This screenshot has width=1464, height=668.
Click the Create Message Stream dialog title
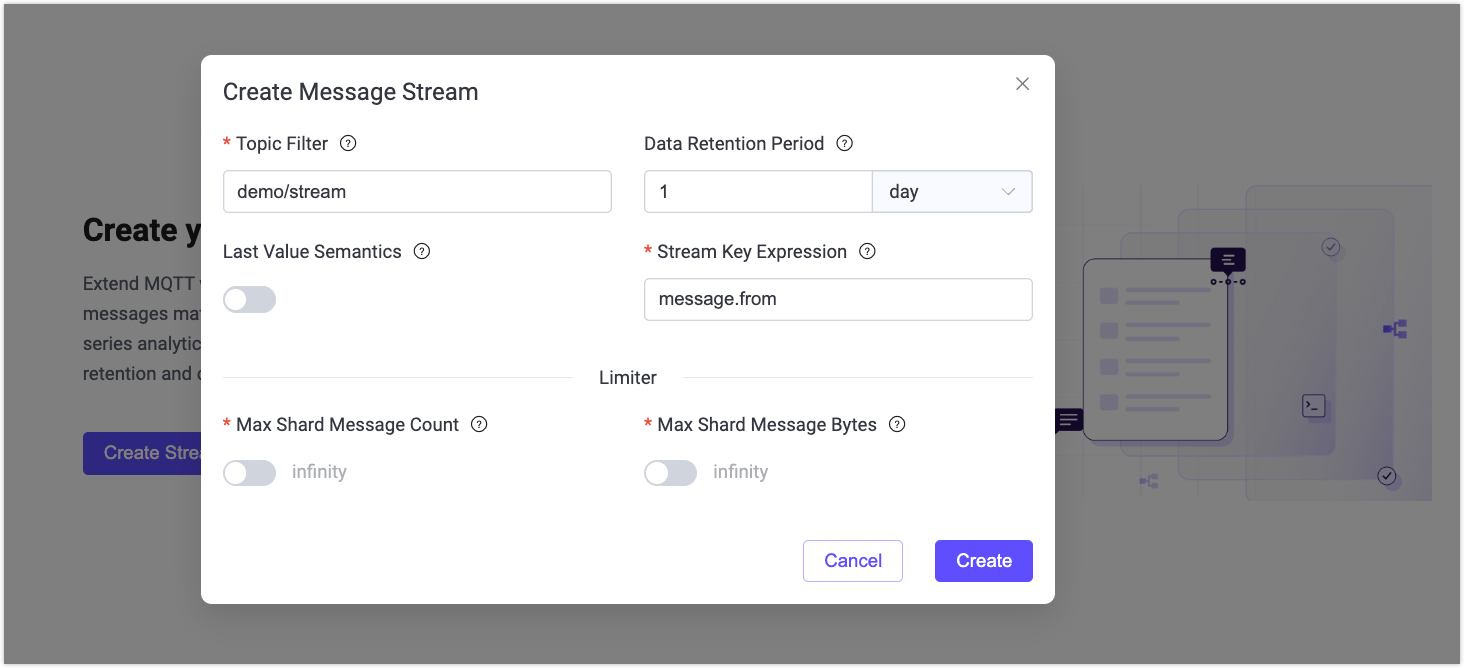pyautogui.click(x=350, y=91)
